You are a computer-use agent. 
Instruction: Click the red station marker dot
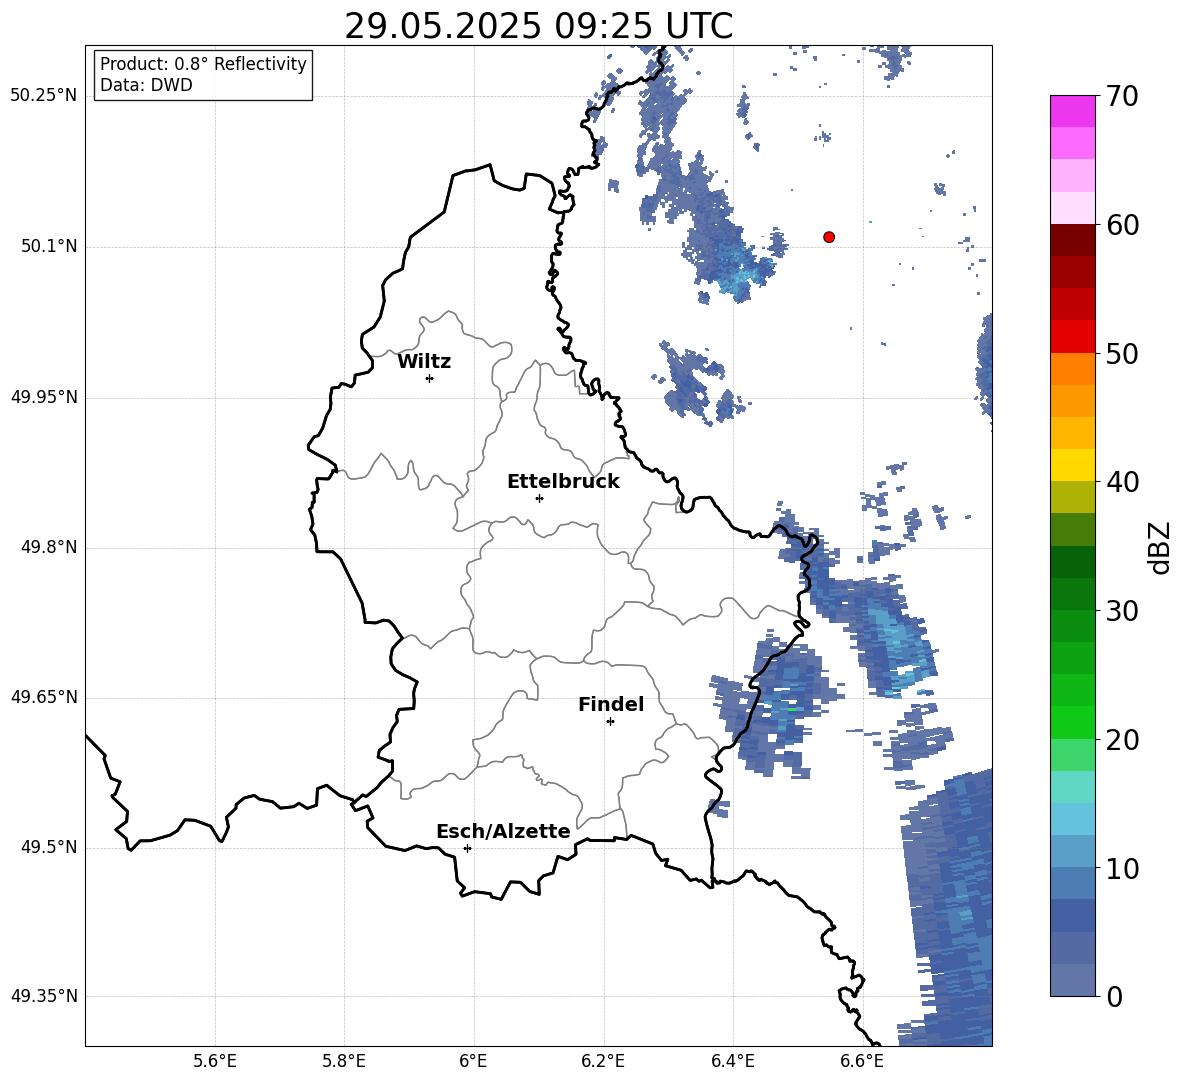(829, 237)
